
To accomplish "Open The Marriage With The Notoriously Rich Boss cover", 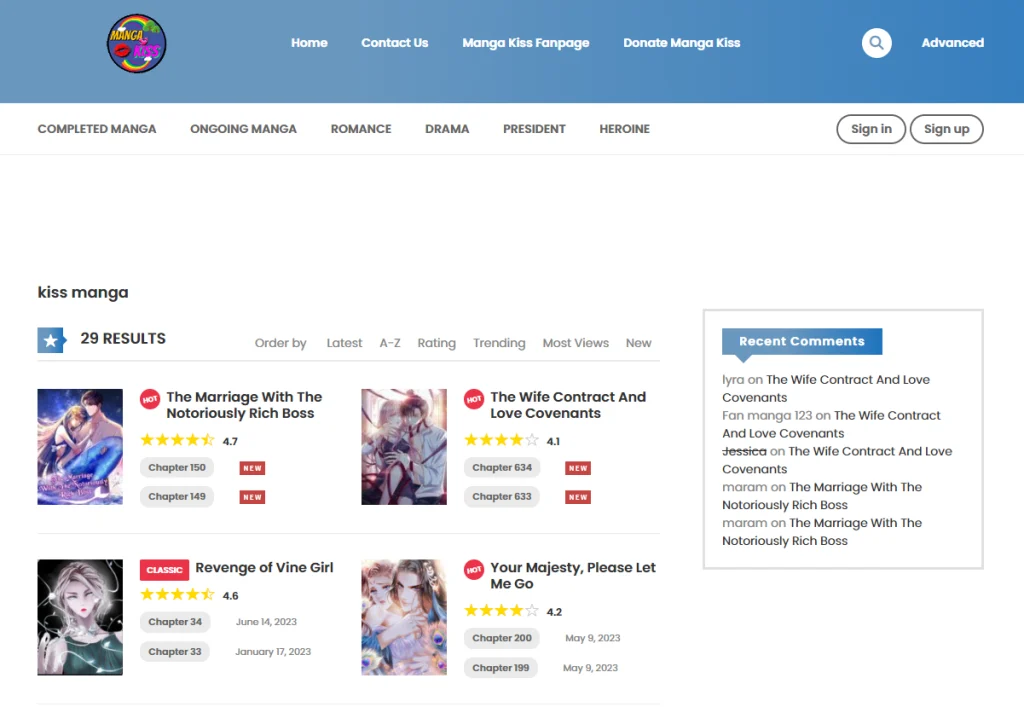I will (x=80, y=447).
